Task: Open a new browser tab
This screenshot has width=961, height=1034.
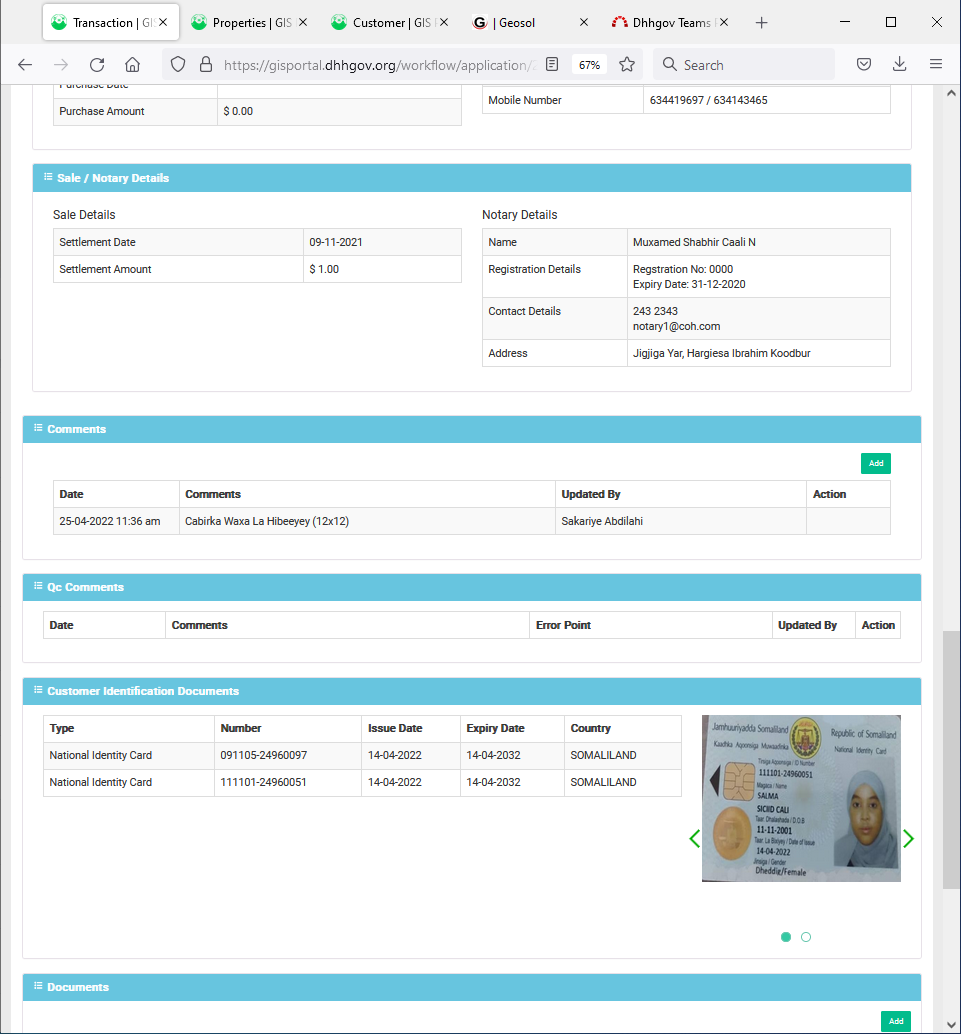Action: (762, 23)
